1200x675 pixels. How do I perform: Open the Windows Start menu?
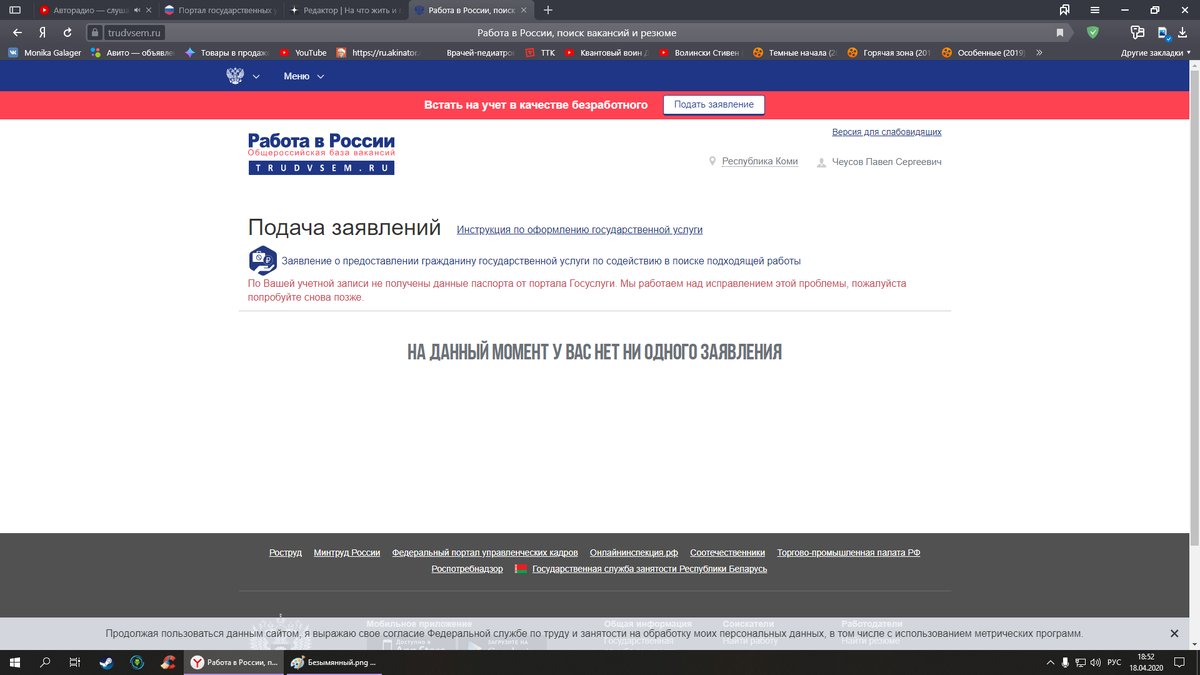point(16,662)
